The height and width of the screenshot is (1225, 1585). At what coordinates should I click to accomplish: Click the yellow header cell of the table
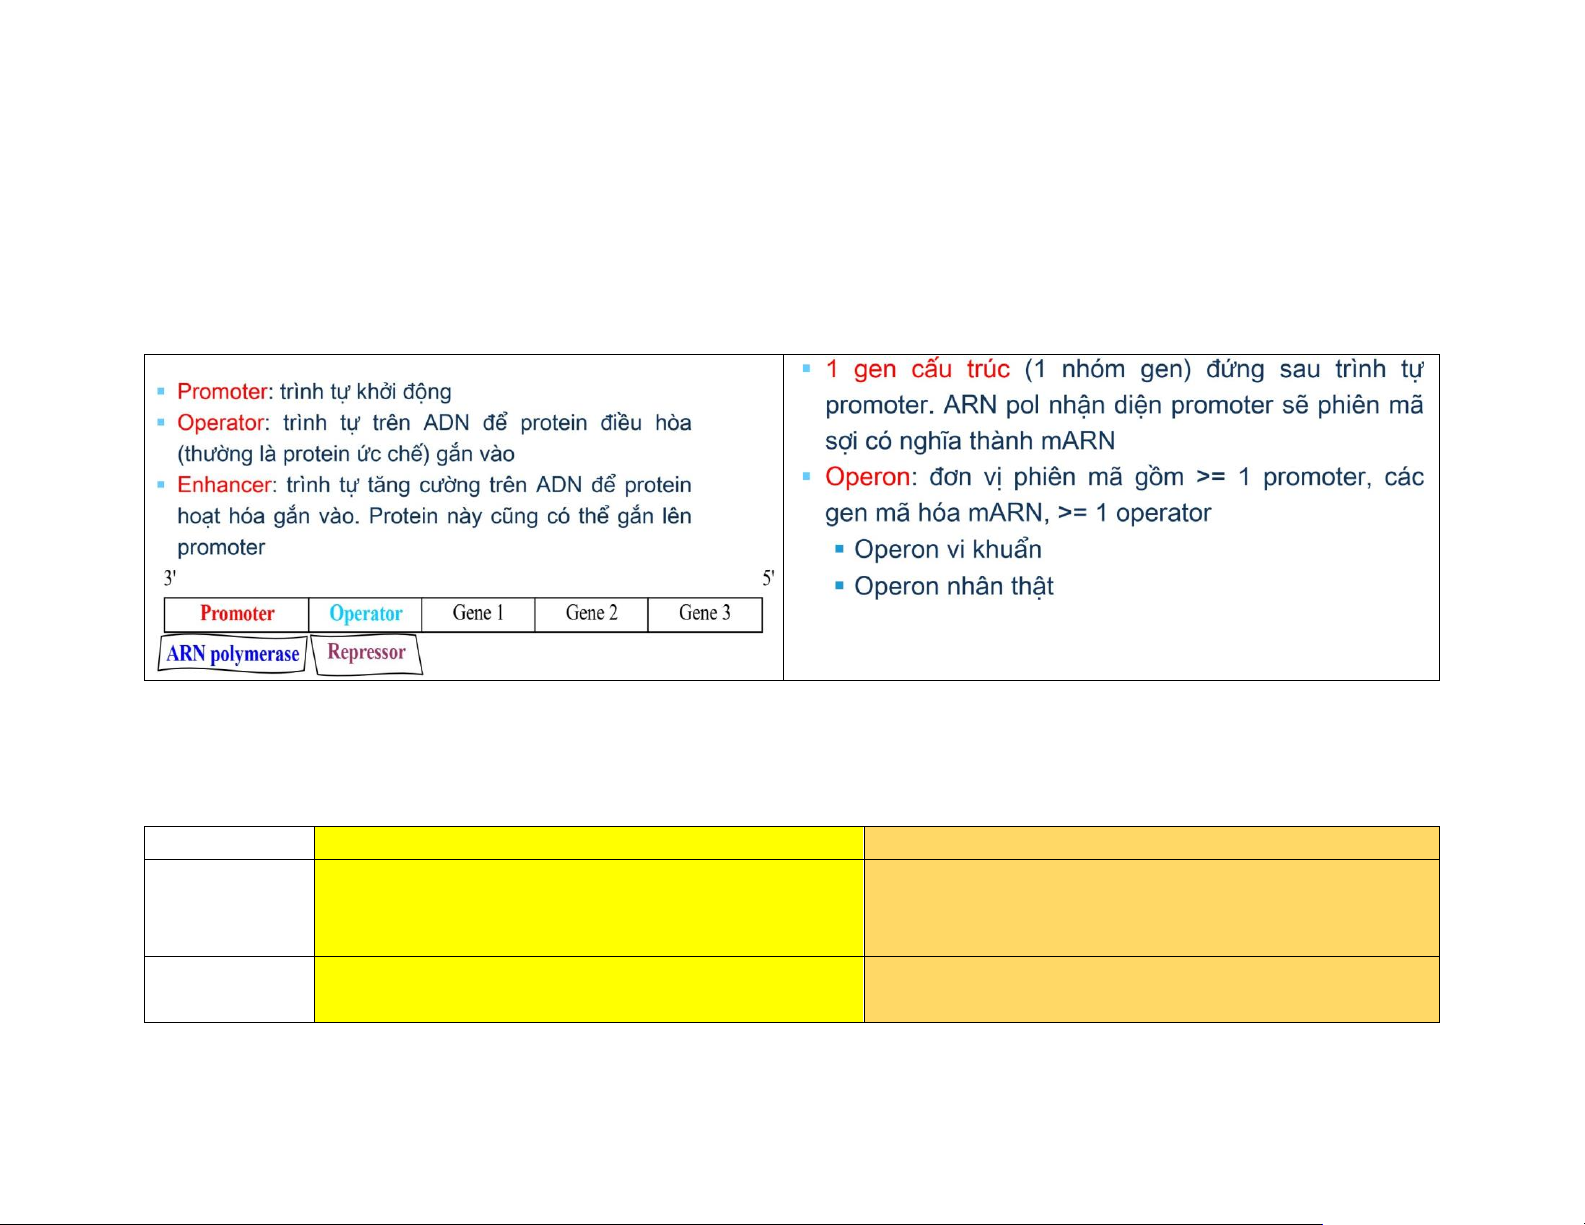click(589, 843)
